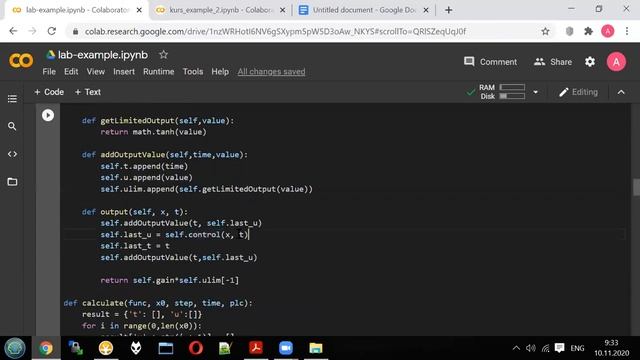Share the notebook

[x=553, y=62]
